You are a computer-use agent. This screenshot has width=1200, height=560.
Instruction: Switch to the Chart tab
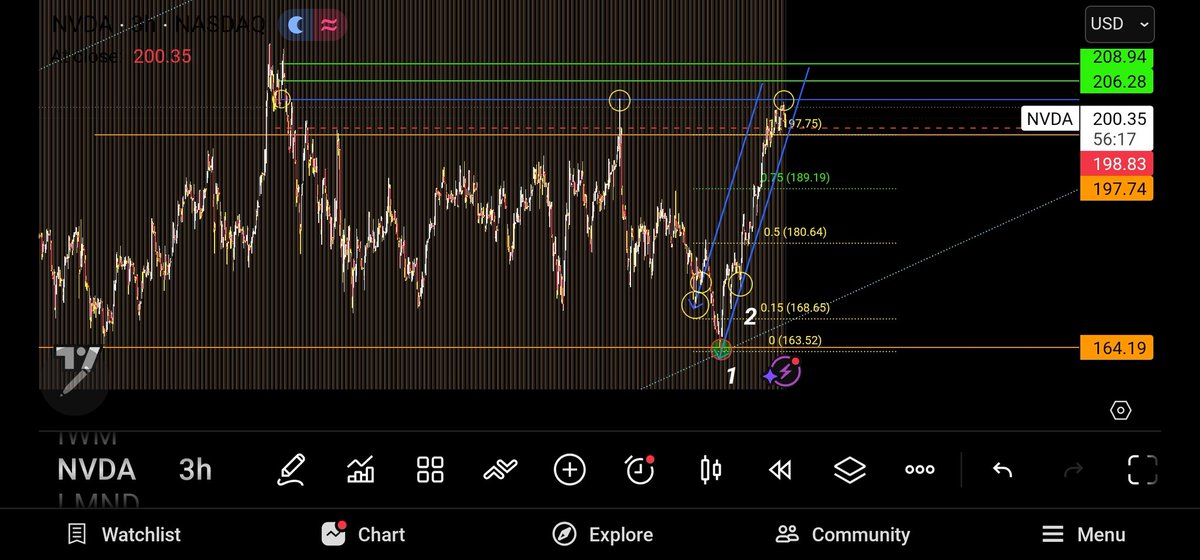point(364,534)
